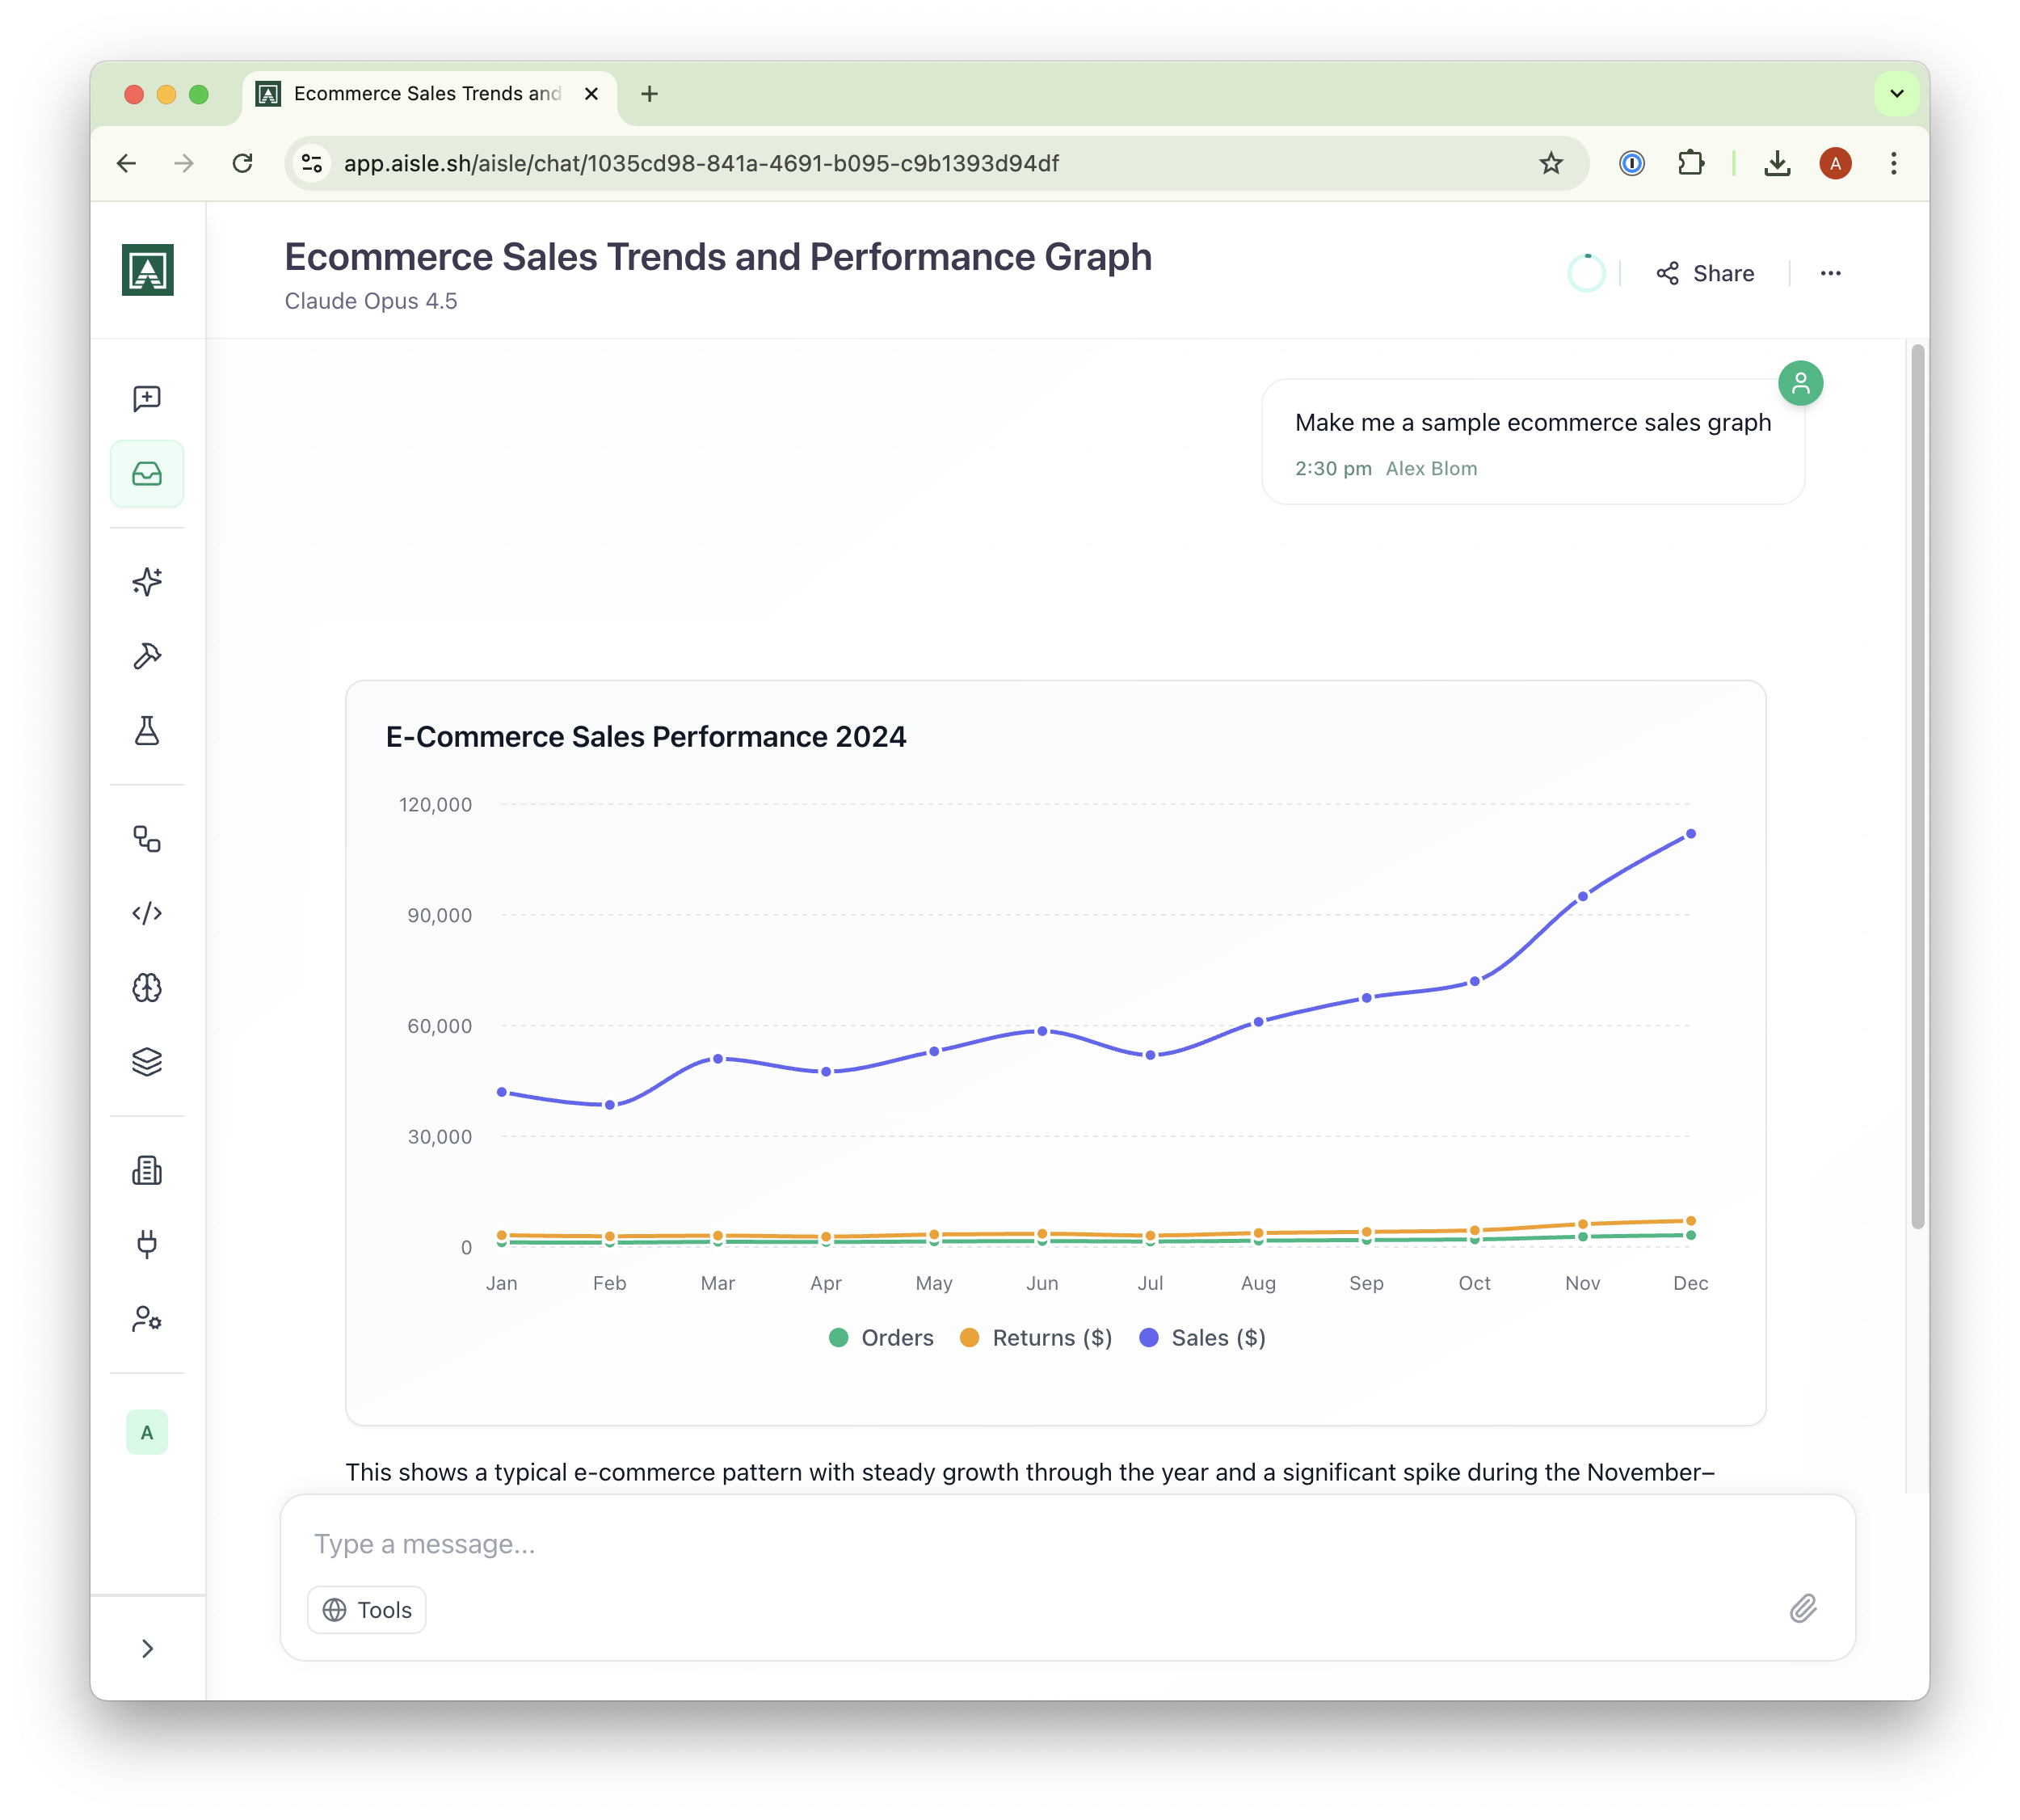Click the Share button
This screenshot has height=1820, width=2020.
pyautogui.click(x=1705, y=274)
